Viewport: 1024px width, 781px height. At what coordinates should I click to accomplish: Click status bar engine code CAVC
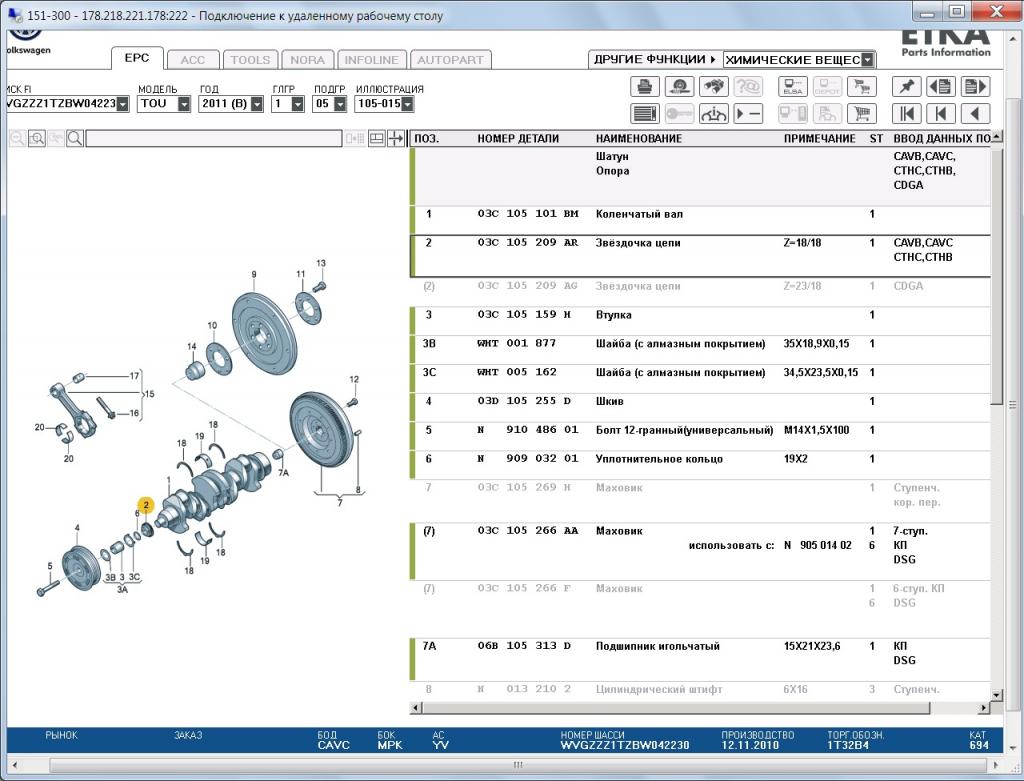pyautogui.click(x=334, y=745)
